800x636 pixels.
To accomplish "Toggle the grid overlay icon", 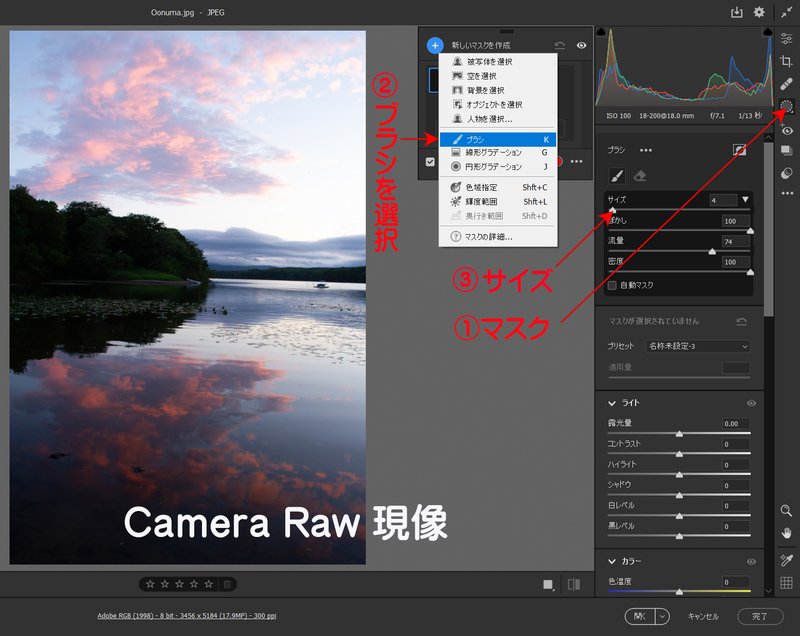I will click(x=786, y=582).
